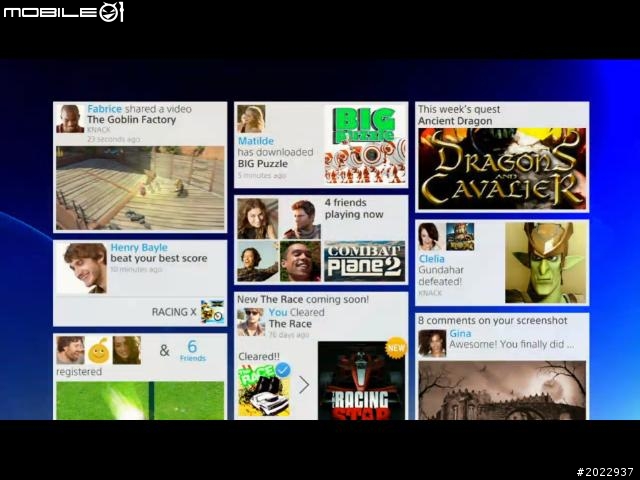Click the blue checkmark badge on The Race

(x=283, y=370)
